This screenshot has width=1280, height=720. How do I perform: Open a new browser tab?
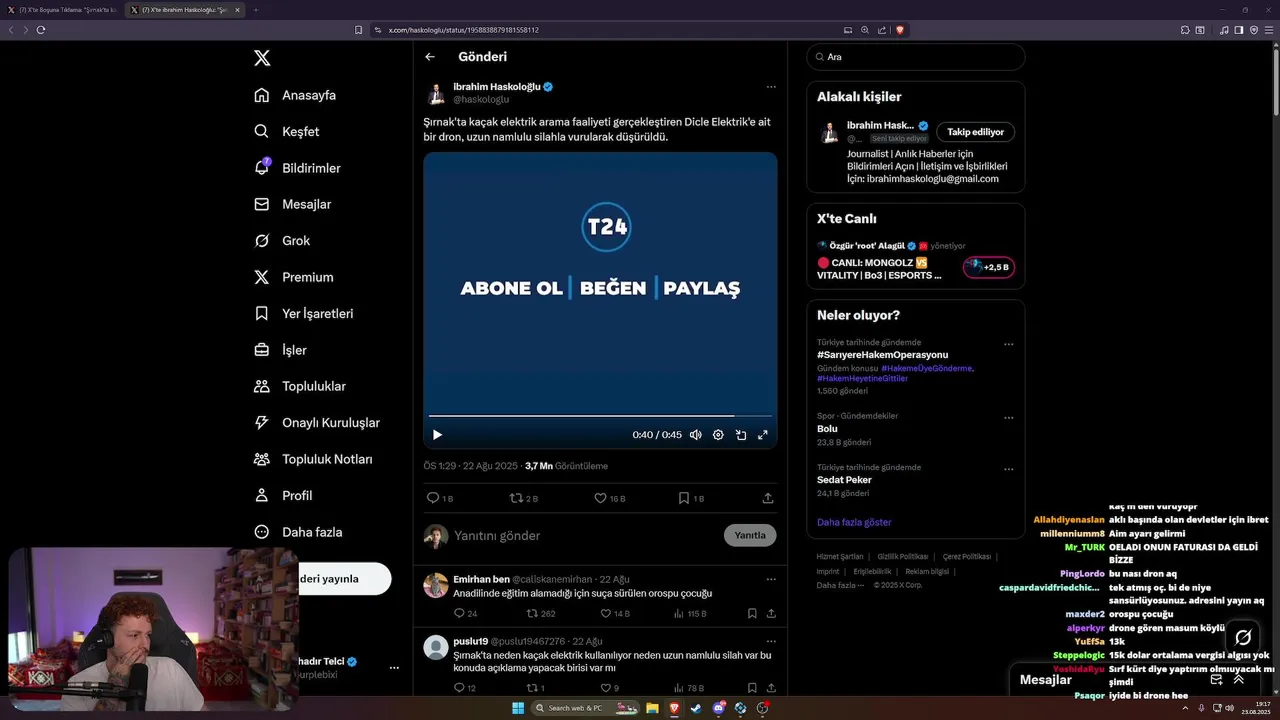click(x=255, y=10)
